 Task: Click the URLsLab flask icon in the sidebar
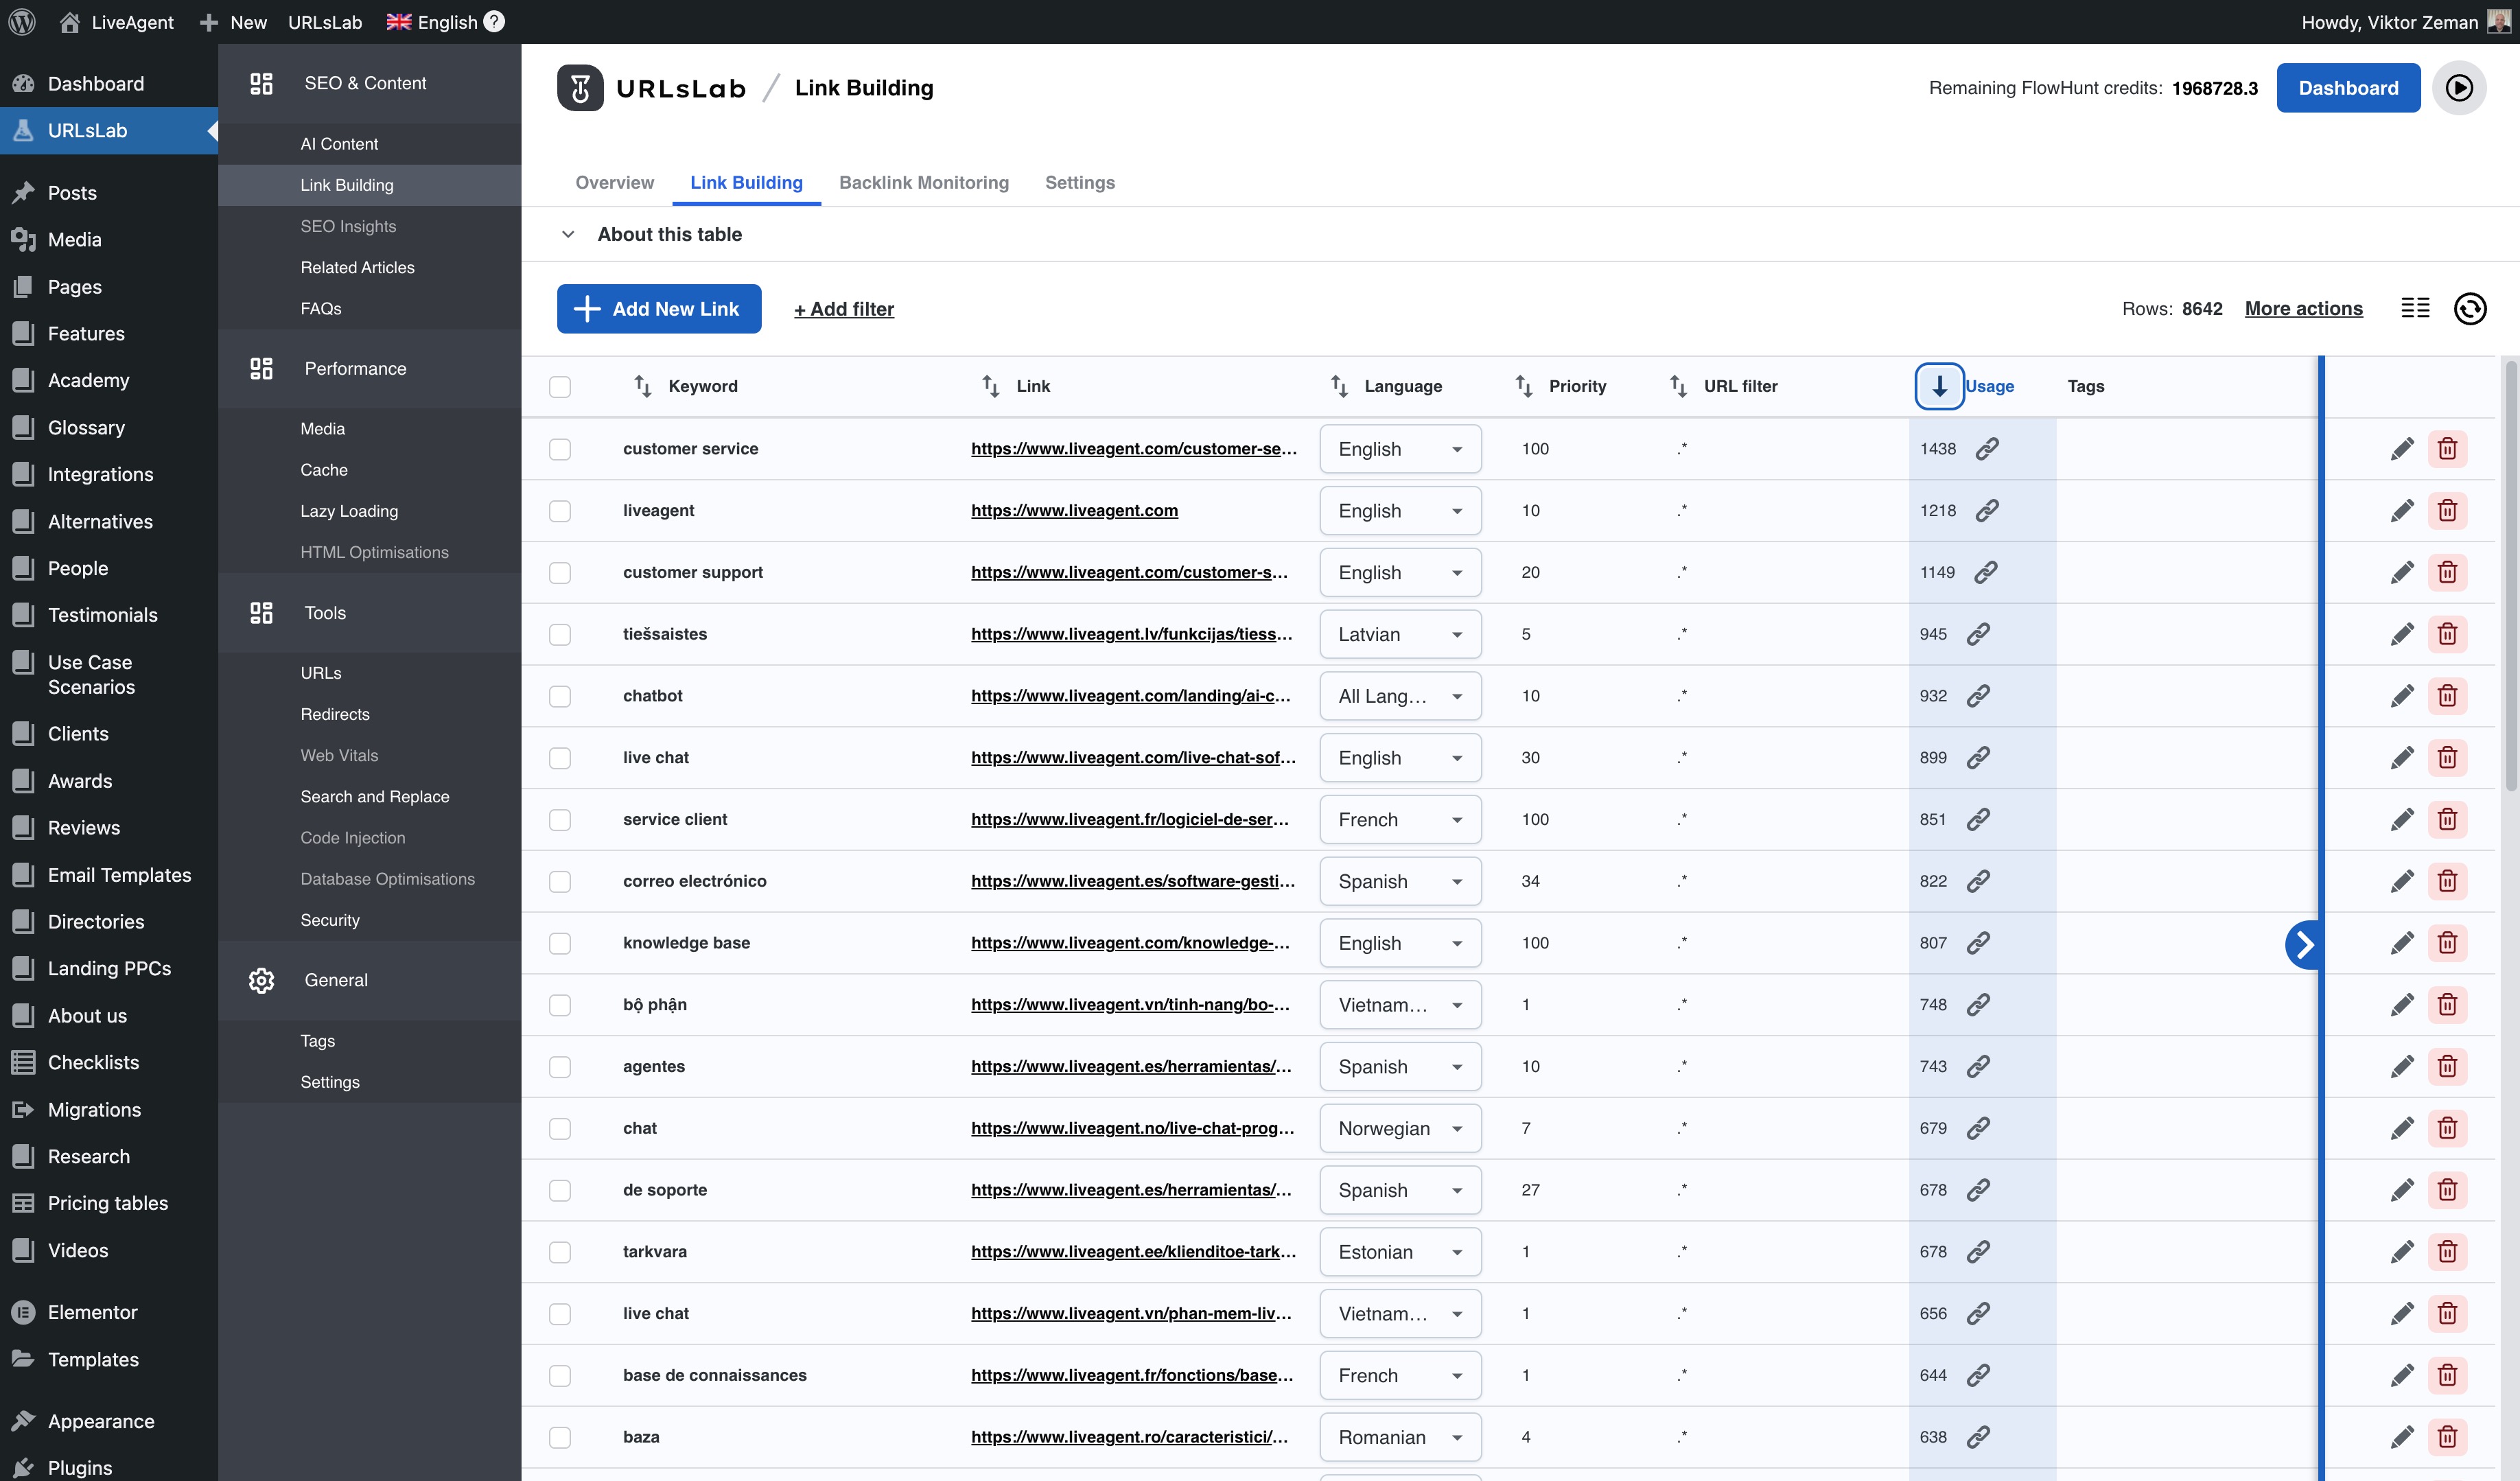(23, 131)
